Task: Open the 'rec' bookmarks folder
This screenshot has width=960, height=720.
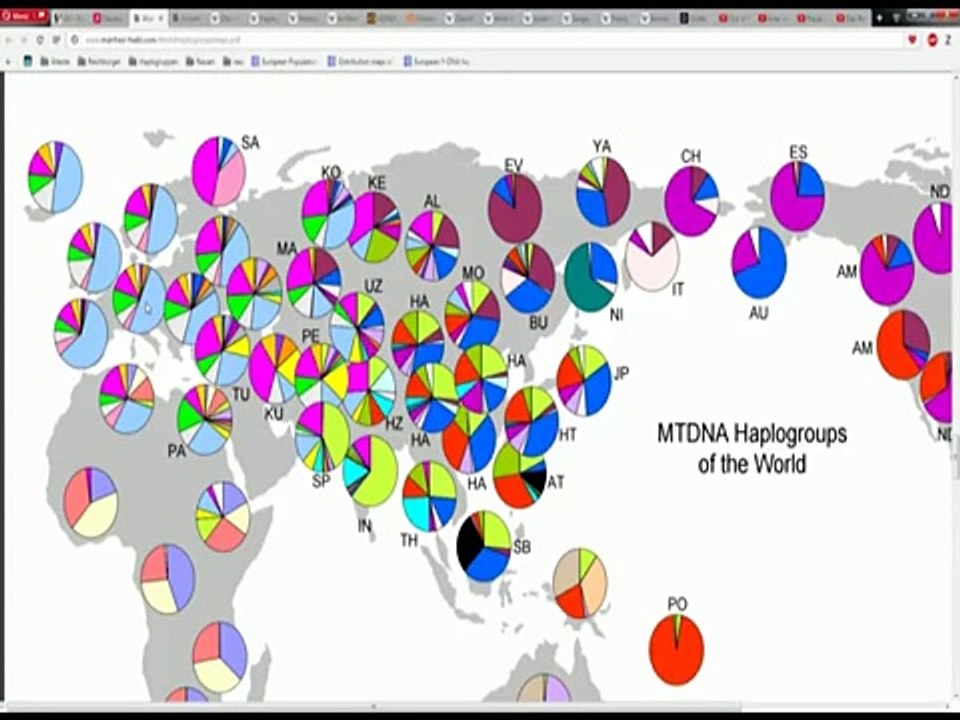Action: pos(233,61)
